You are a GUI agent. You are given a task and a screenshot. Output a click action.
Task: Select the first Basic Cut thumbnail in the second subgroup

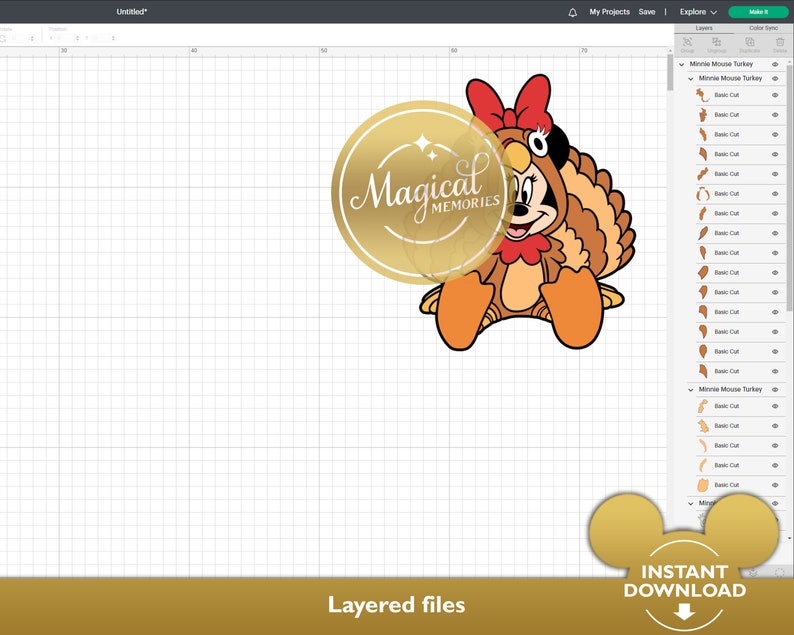[702, 406]
